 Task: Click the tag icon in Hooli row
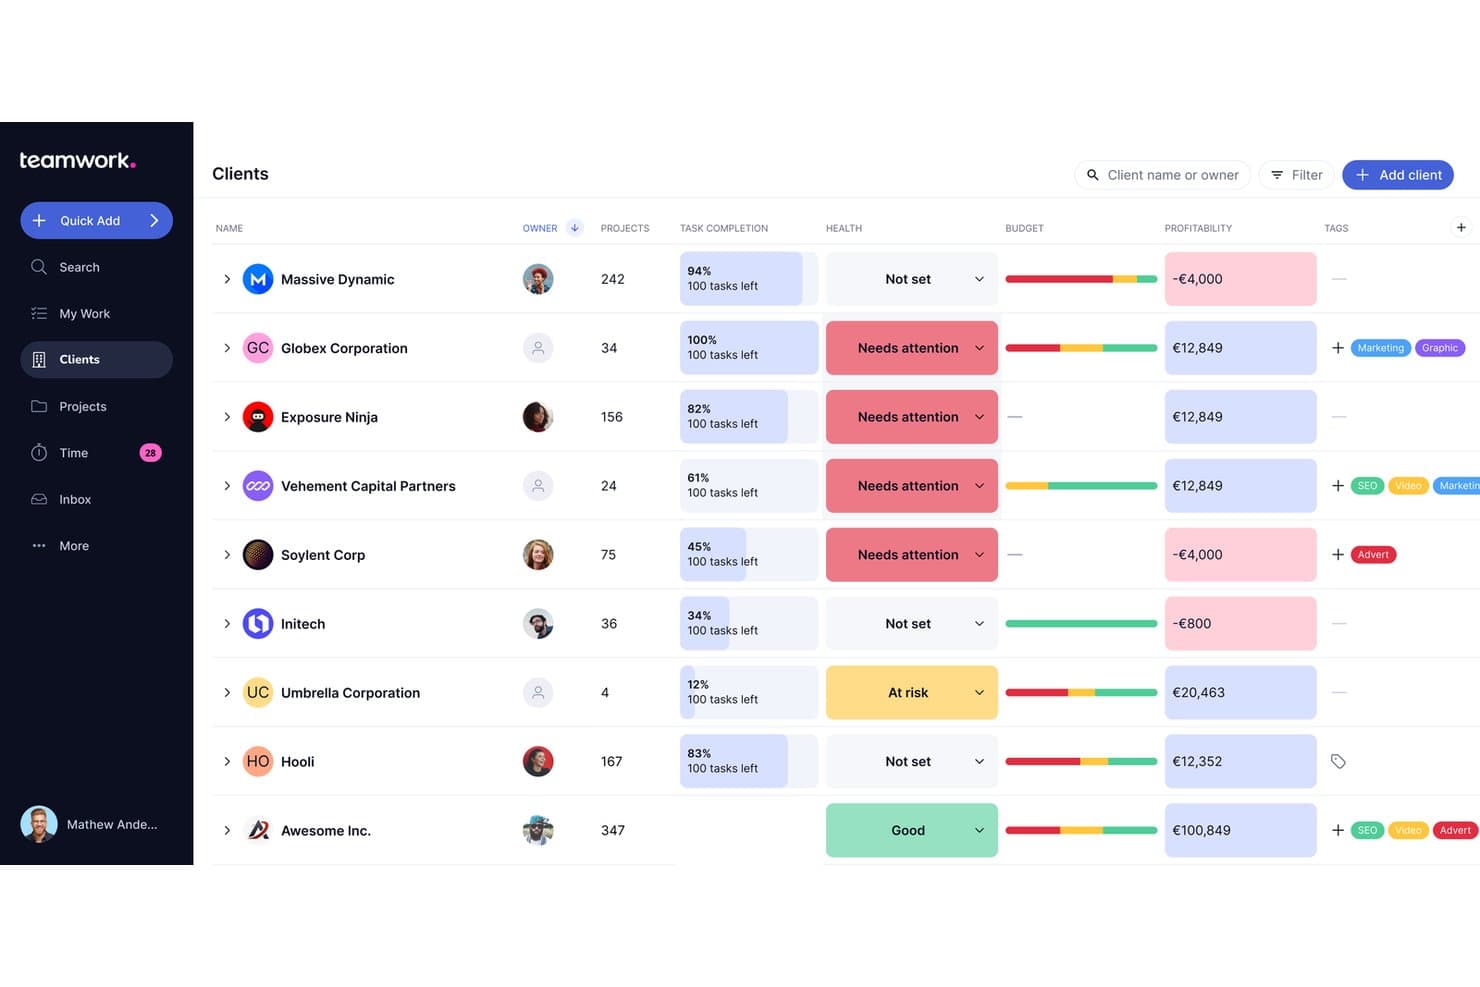1338,762
